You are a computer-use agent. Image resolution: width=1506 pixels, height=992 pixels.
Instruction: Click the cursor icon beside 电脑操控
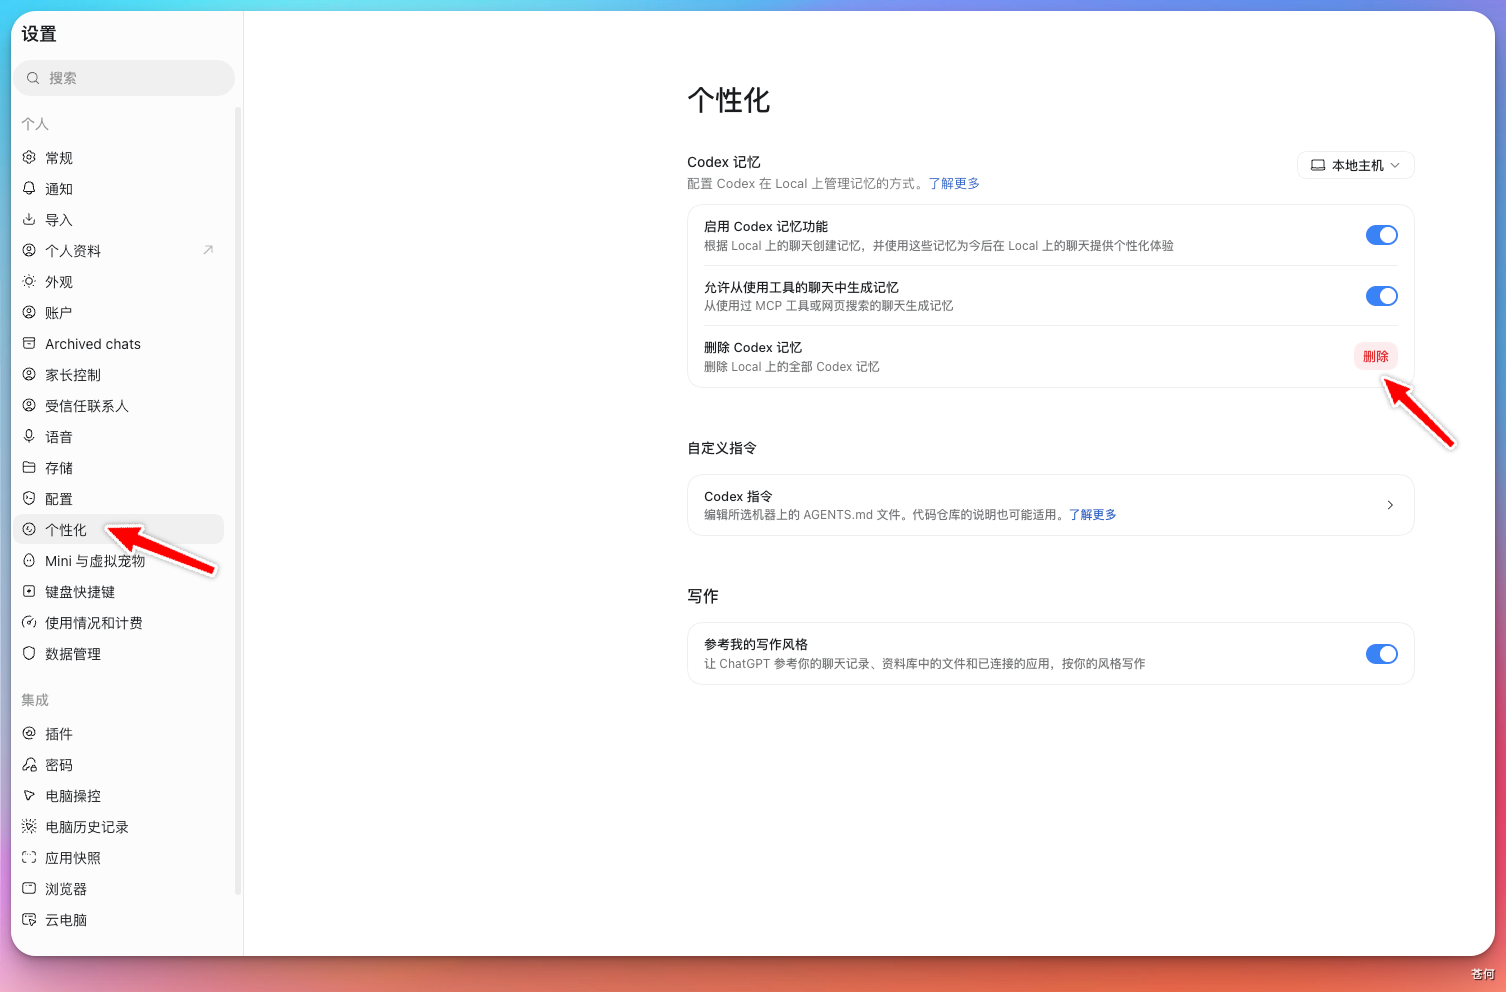29,795
